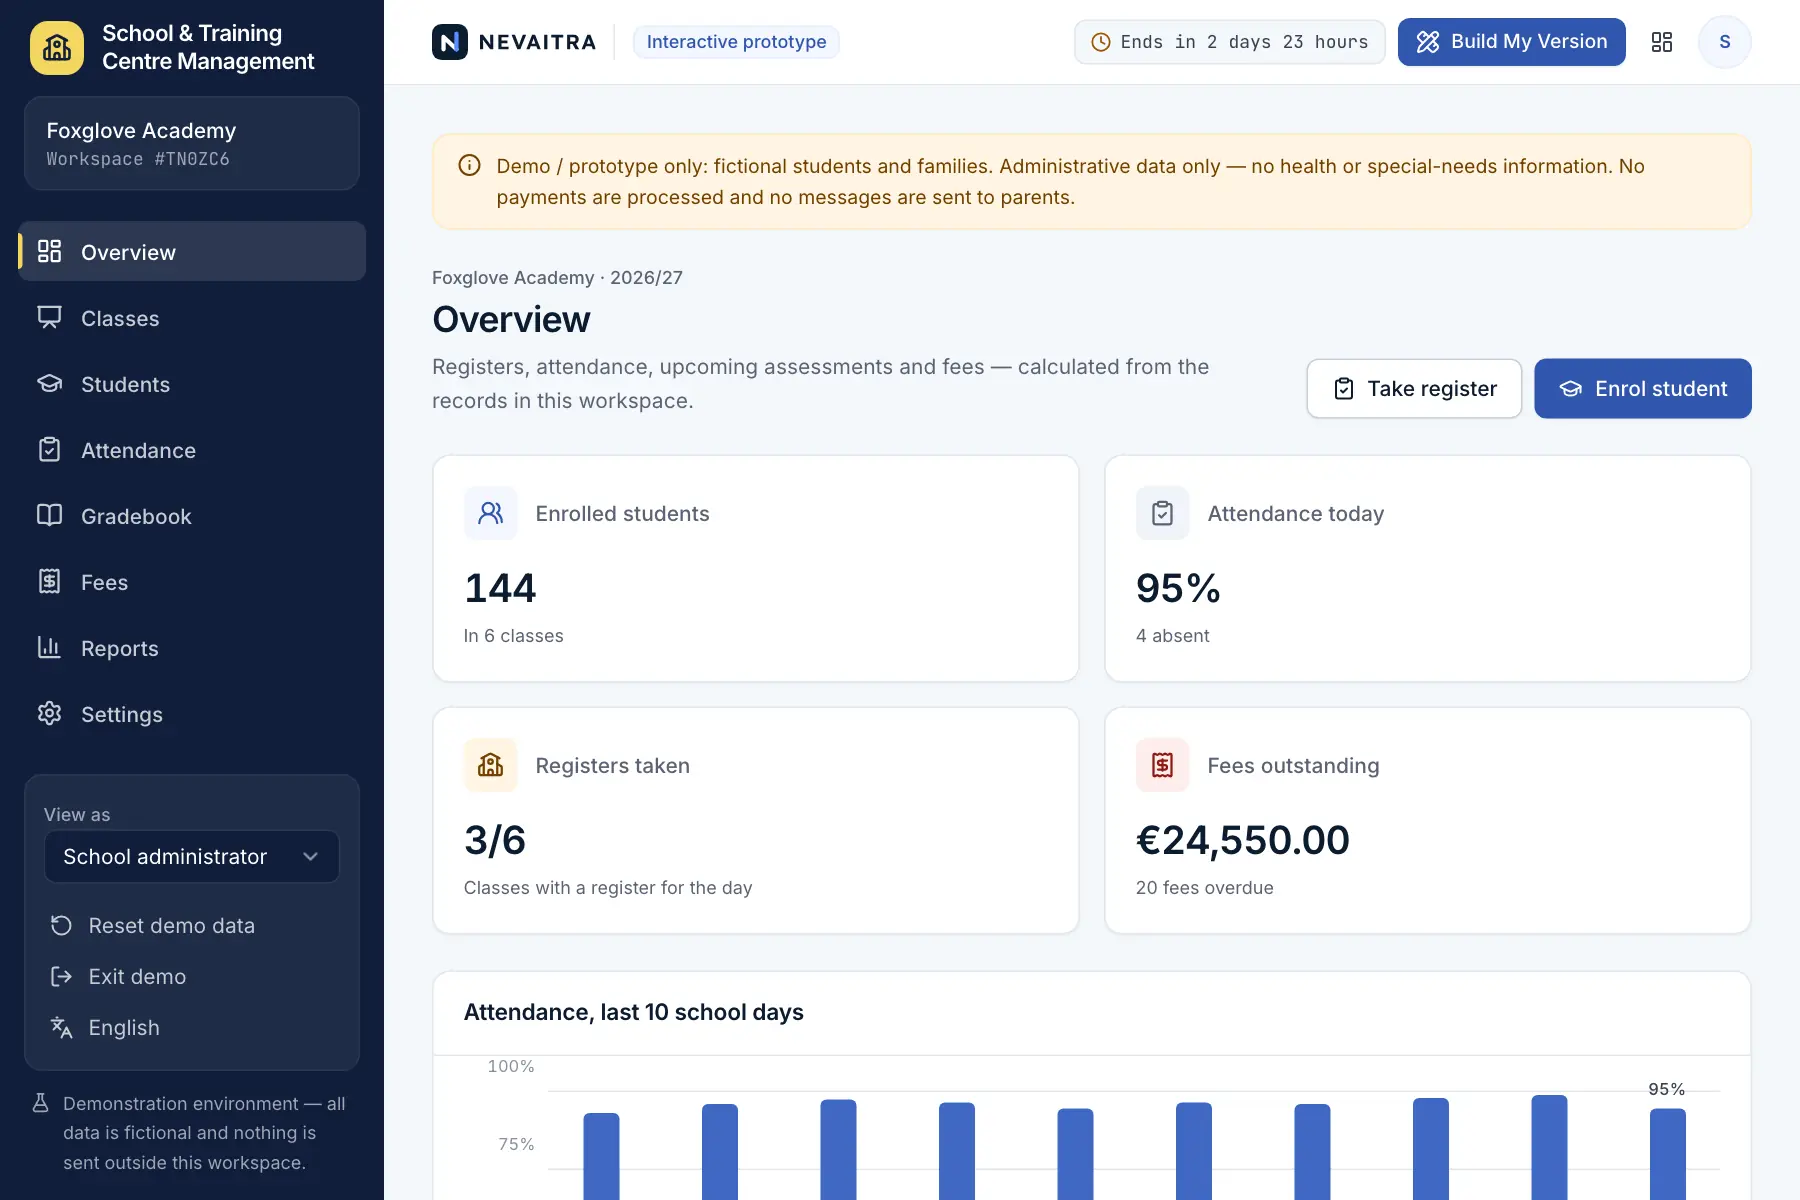Click the Fees outstanding receipt icon
The height and width of the screenshot is (1200, 1800).
[1163, 765]
